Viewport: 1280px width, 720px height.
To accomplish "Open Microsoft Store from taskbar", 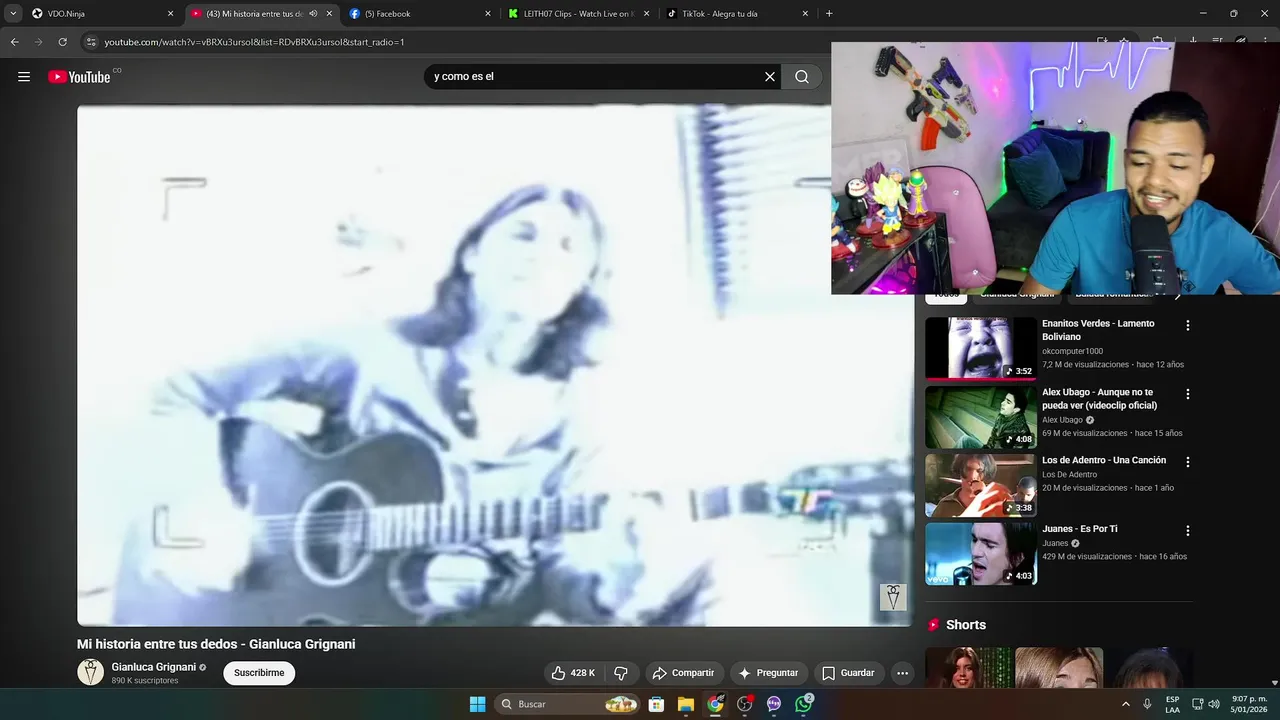I will [657, 704].
